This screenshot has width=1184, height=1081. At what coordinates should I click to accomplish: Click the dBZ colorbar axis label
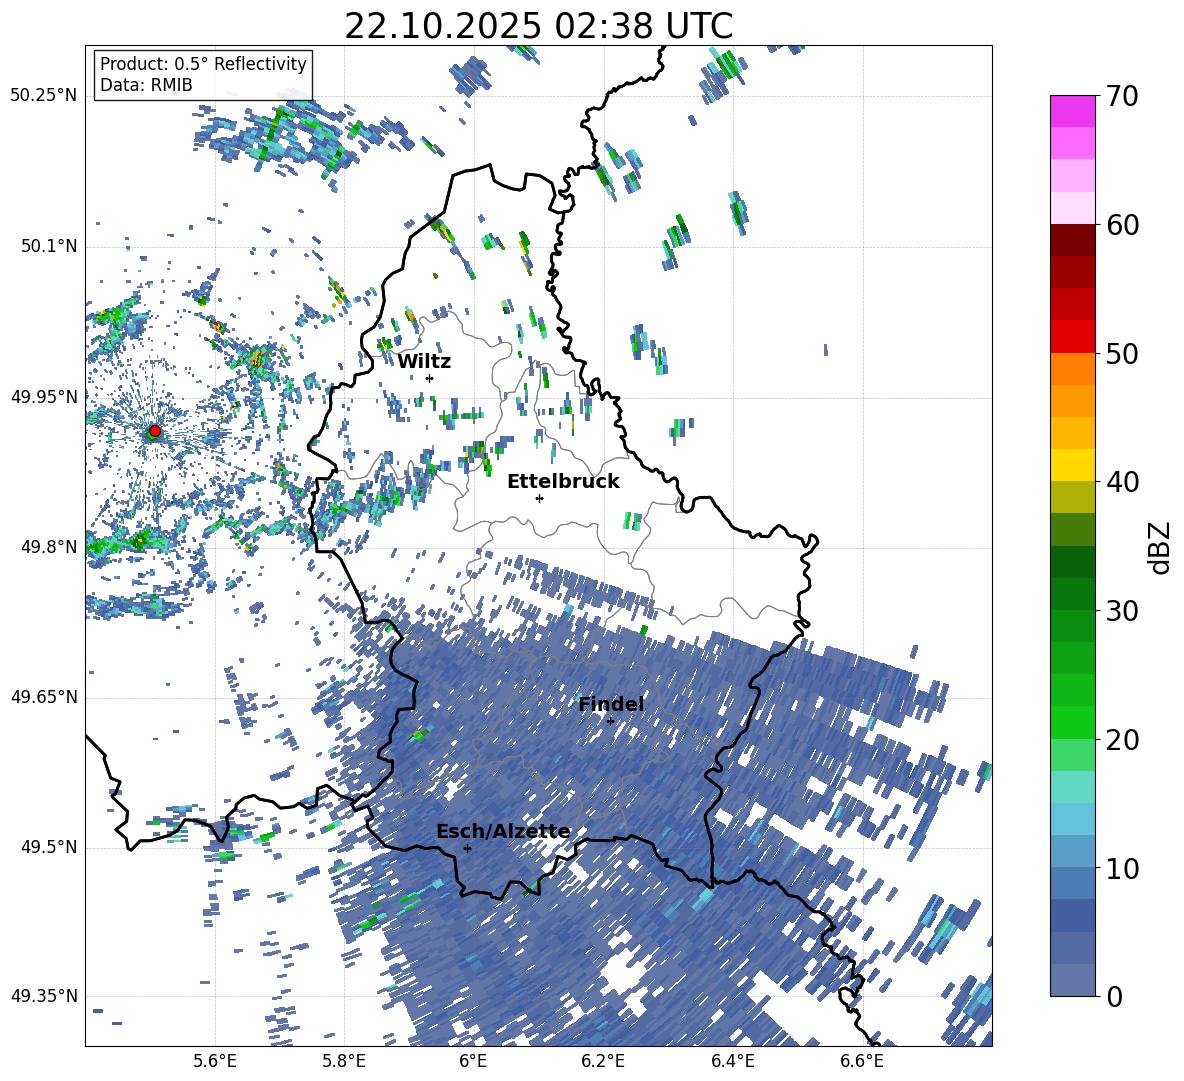(x=1161, y=547)
